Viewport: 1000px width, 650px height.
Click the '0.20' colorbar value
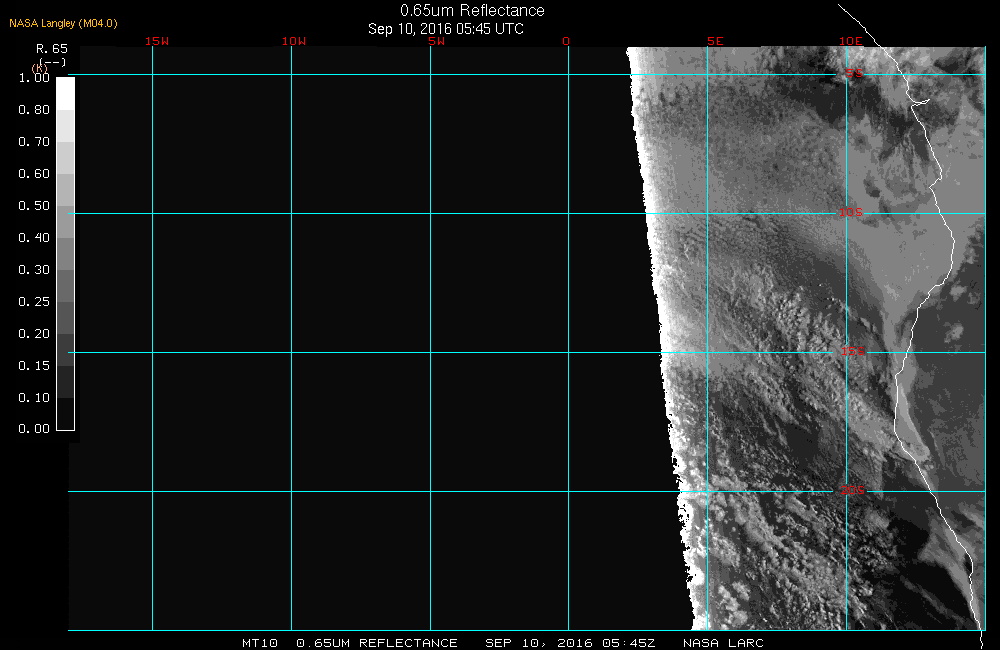[34, 334]
